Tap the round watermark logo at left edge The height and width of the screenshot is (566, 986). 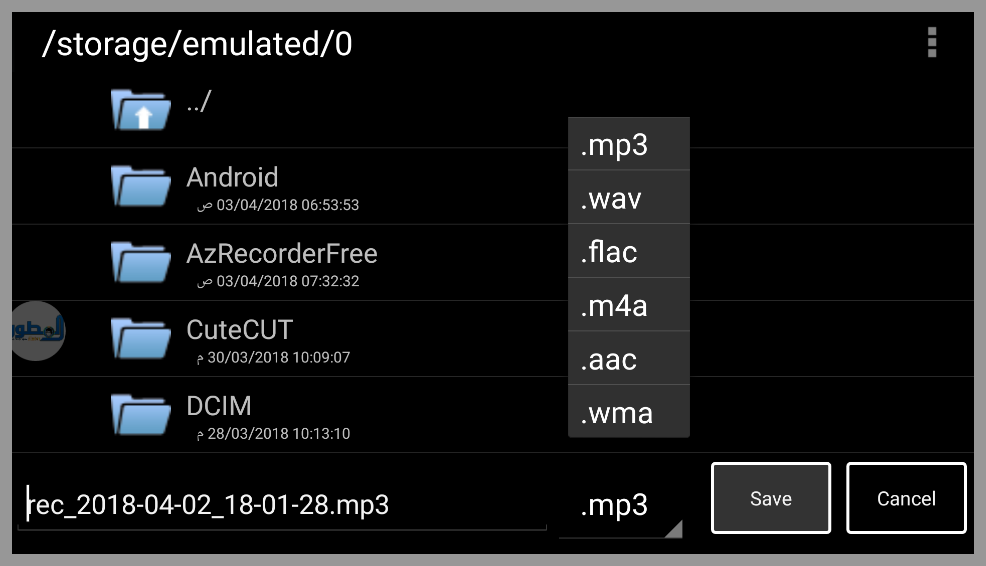tap(39, 330)
